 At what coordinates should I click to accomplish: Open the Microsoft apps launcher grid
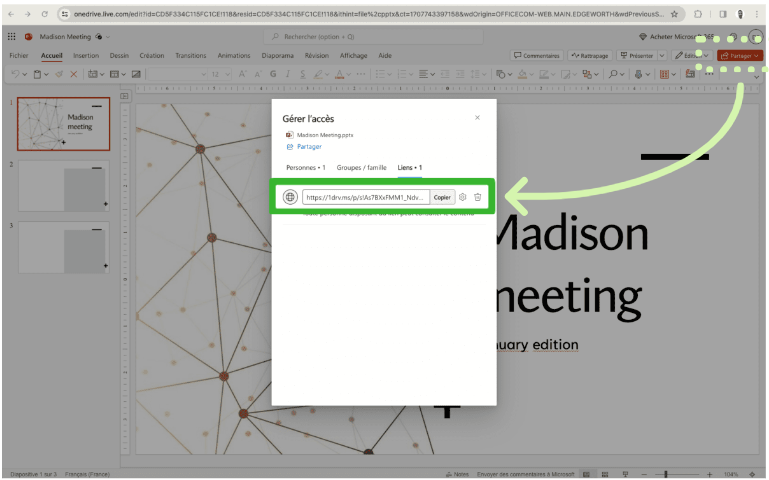12,36
